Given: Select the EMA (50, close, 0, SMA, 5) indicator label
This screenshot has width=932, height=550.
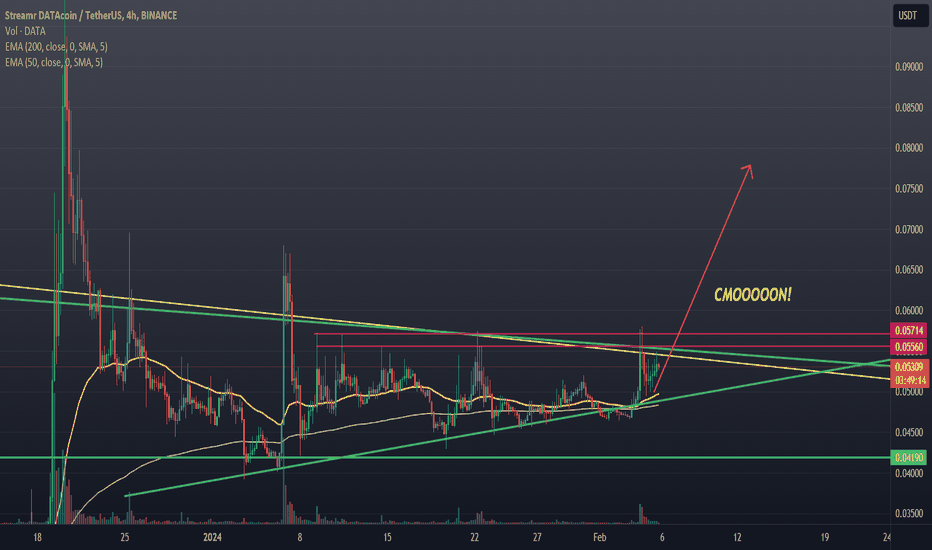Looking at the screenshot, I should 53,62.
